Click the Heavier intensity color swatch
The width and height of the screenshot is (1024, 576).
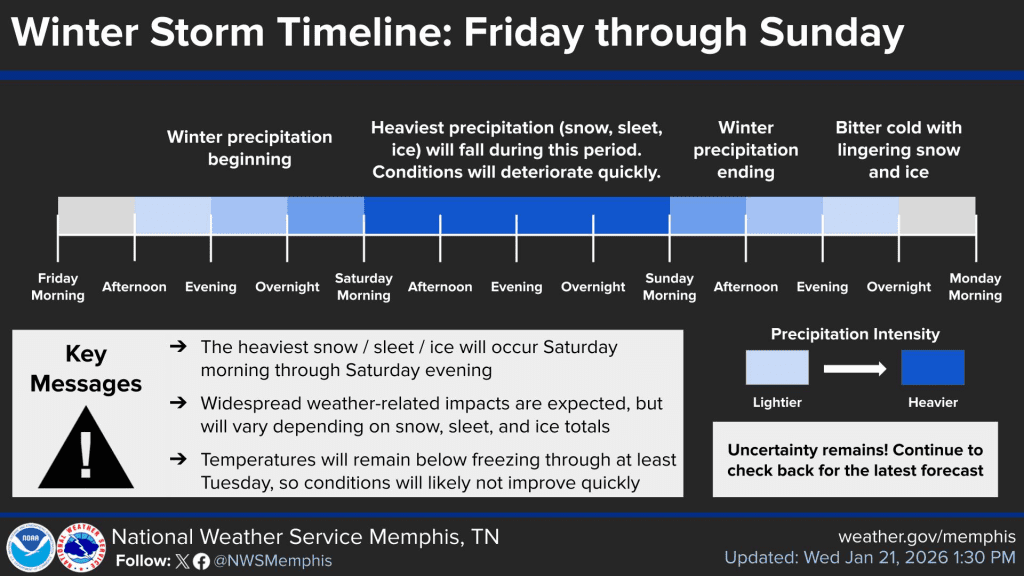[x=933, y=367]
